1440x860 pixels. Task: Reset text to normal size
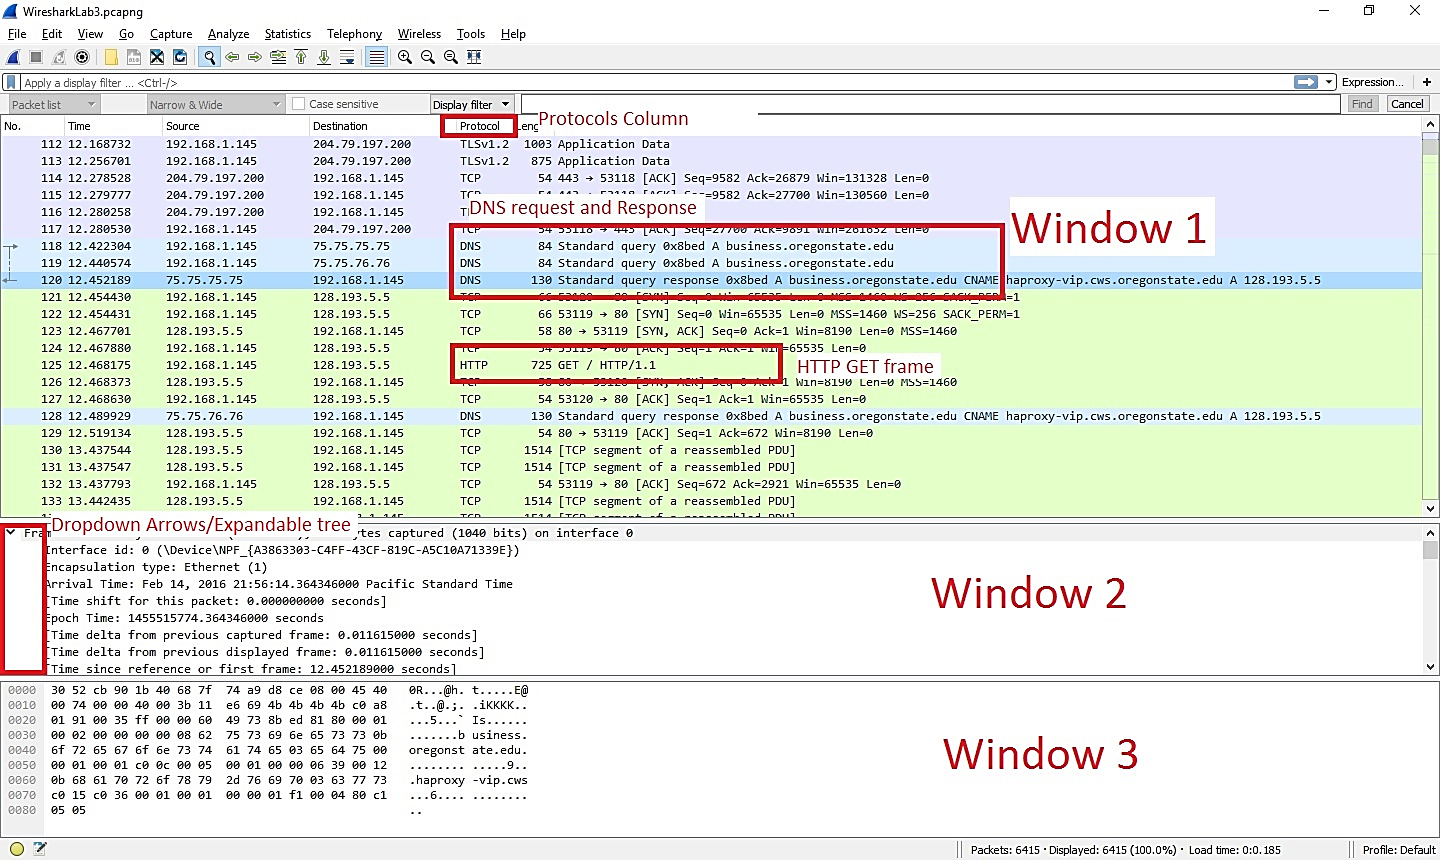tap(451, 57)
